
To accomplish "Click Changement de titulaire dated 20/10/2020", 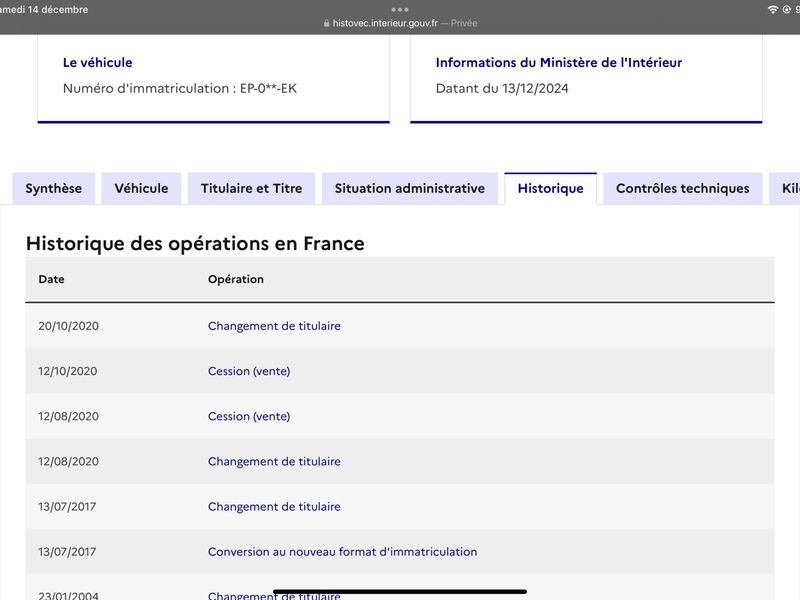I will (x=274, y=326).
